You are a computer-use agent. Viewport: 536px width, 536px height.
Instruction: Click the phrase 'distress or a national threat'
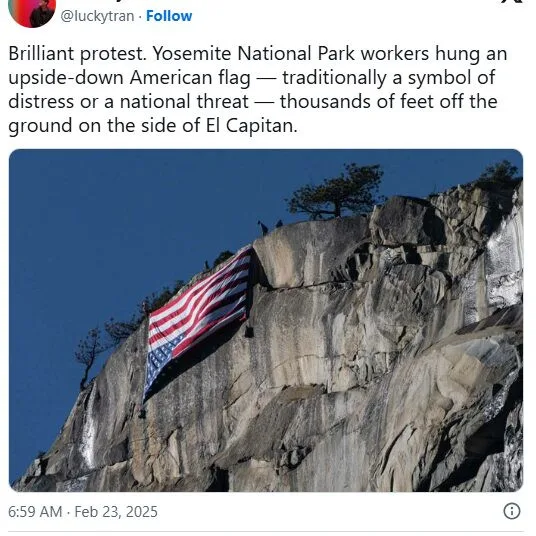pos(128,102)
